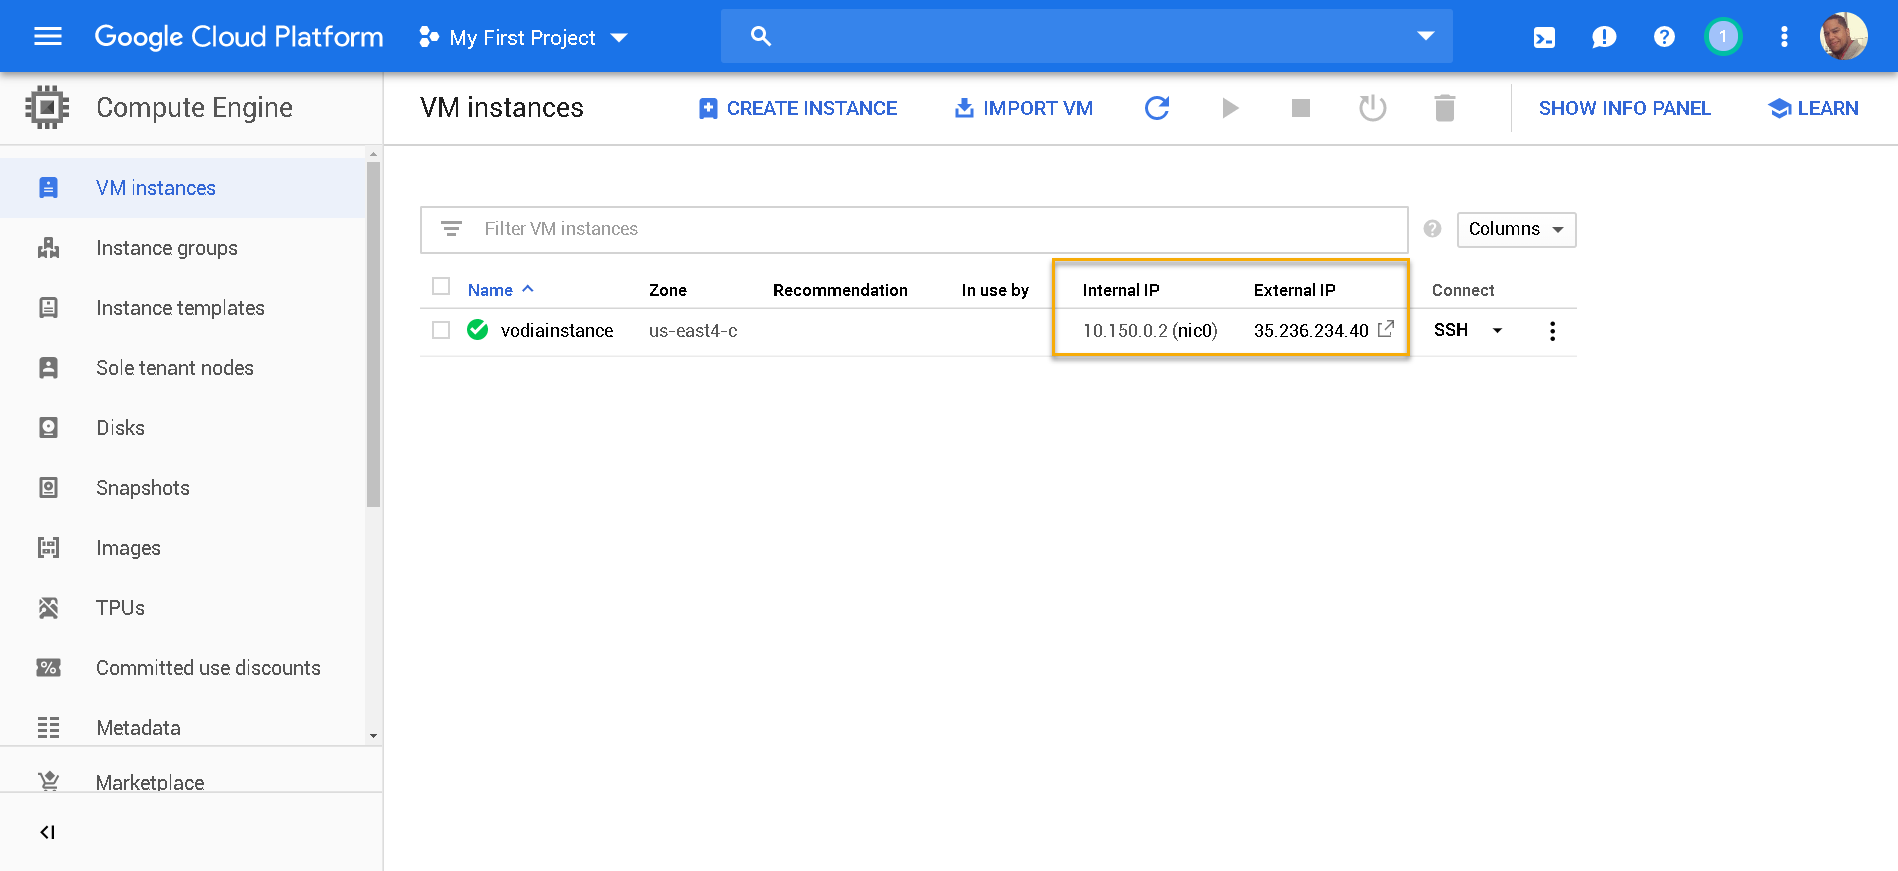Viewport: 1898px width, 871px height.
Task: Click sidebar scroll down arrow
Action: click(x=373, y=736)
